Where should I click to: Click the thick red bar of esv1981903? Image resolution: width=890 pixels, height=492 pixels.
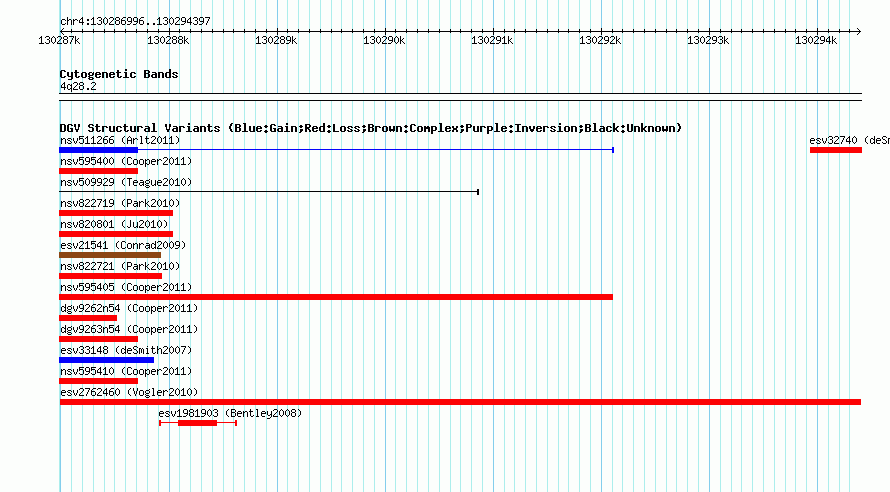[198, 423]
